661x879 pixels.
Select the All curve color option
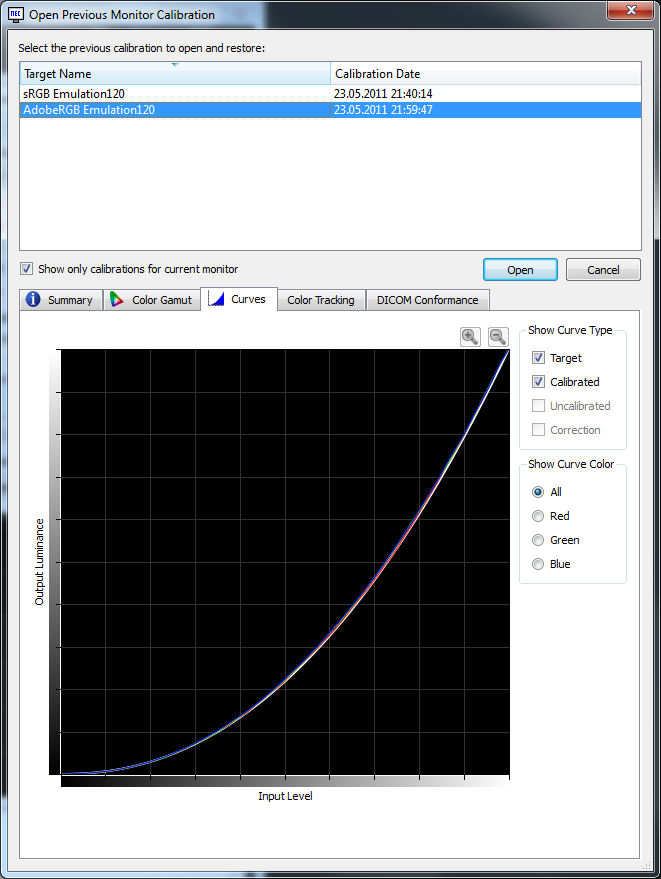[x=539, y=492]
